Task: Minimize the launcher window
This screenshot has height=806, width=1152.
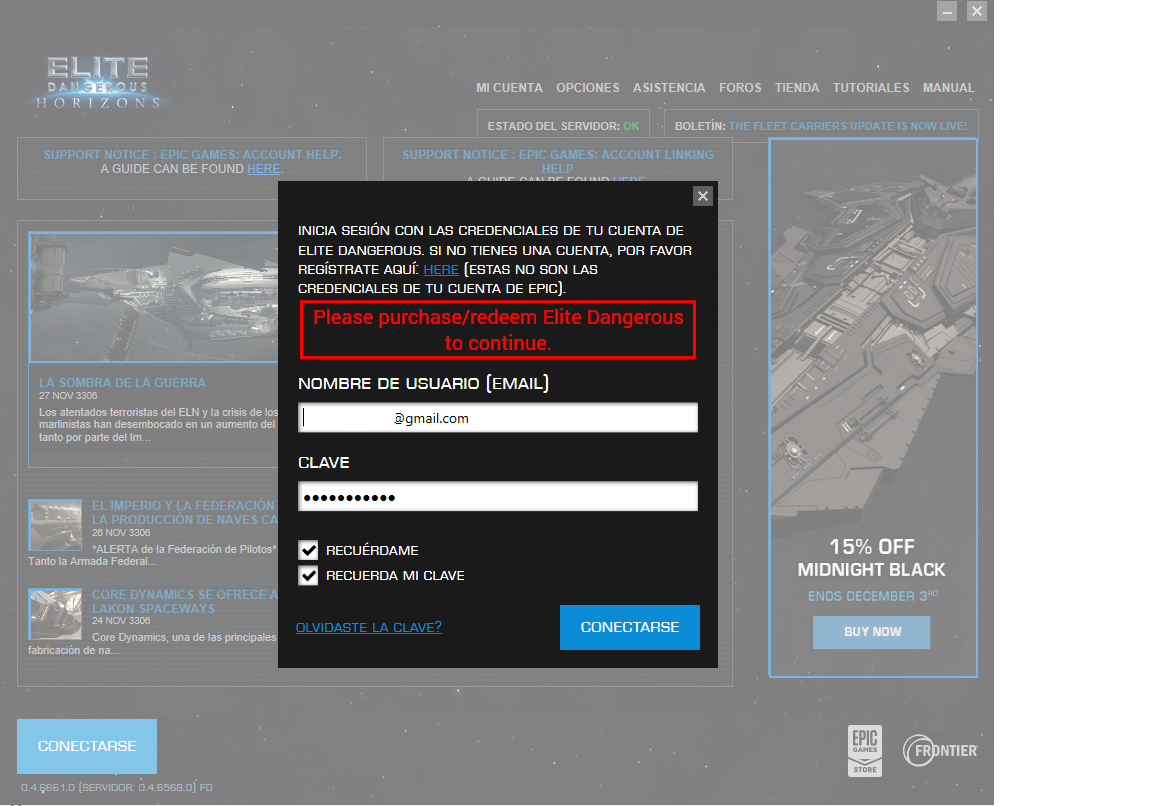Action: tap(947, 11)
